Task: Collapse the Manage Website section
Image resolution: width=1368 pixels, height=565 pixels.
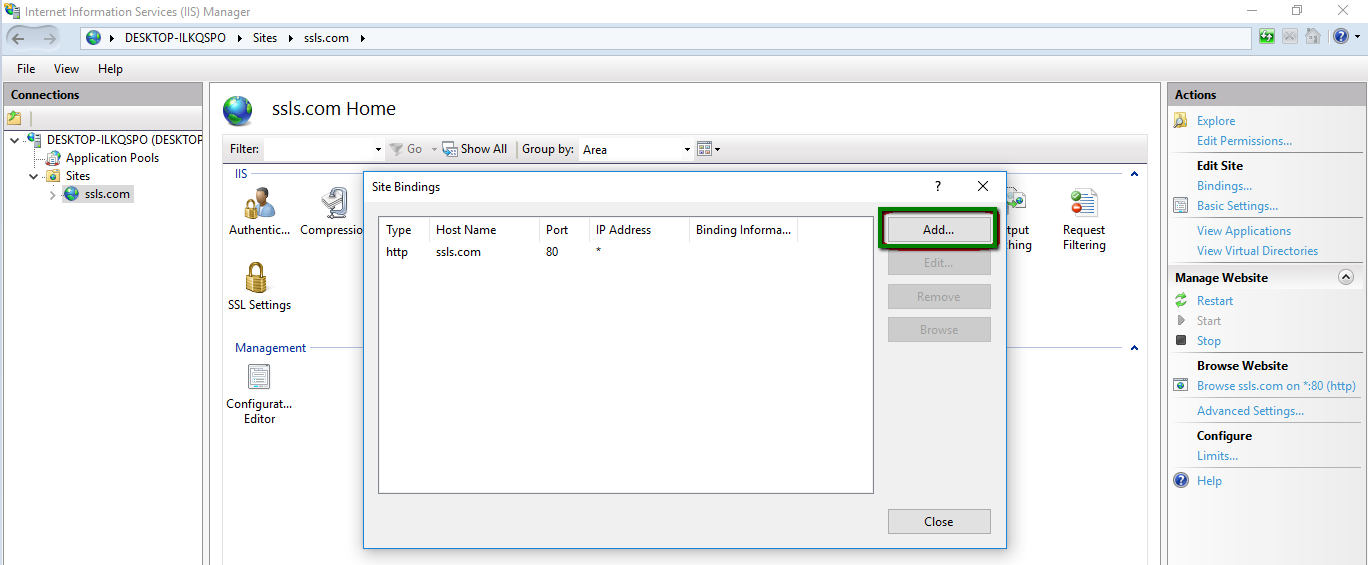Action: [1346, 278]
